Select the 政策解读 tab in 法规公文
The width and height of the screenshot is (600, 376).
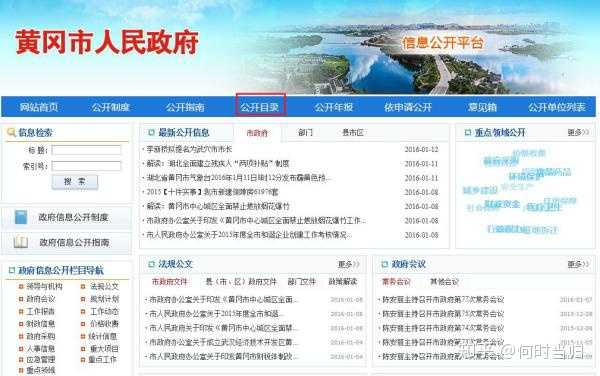coord(343,282)
